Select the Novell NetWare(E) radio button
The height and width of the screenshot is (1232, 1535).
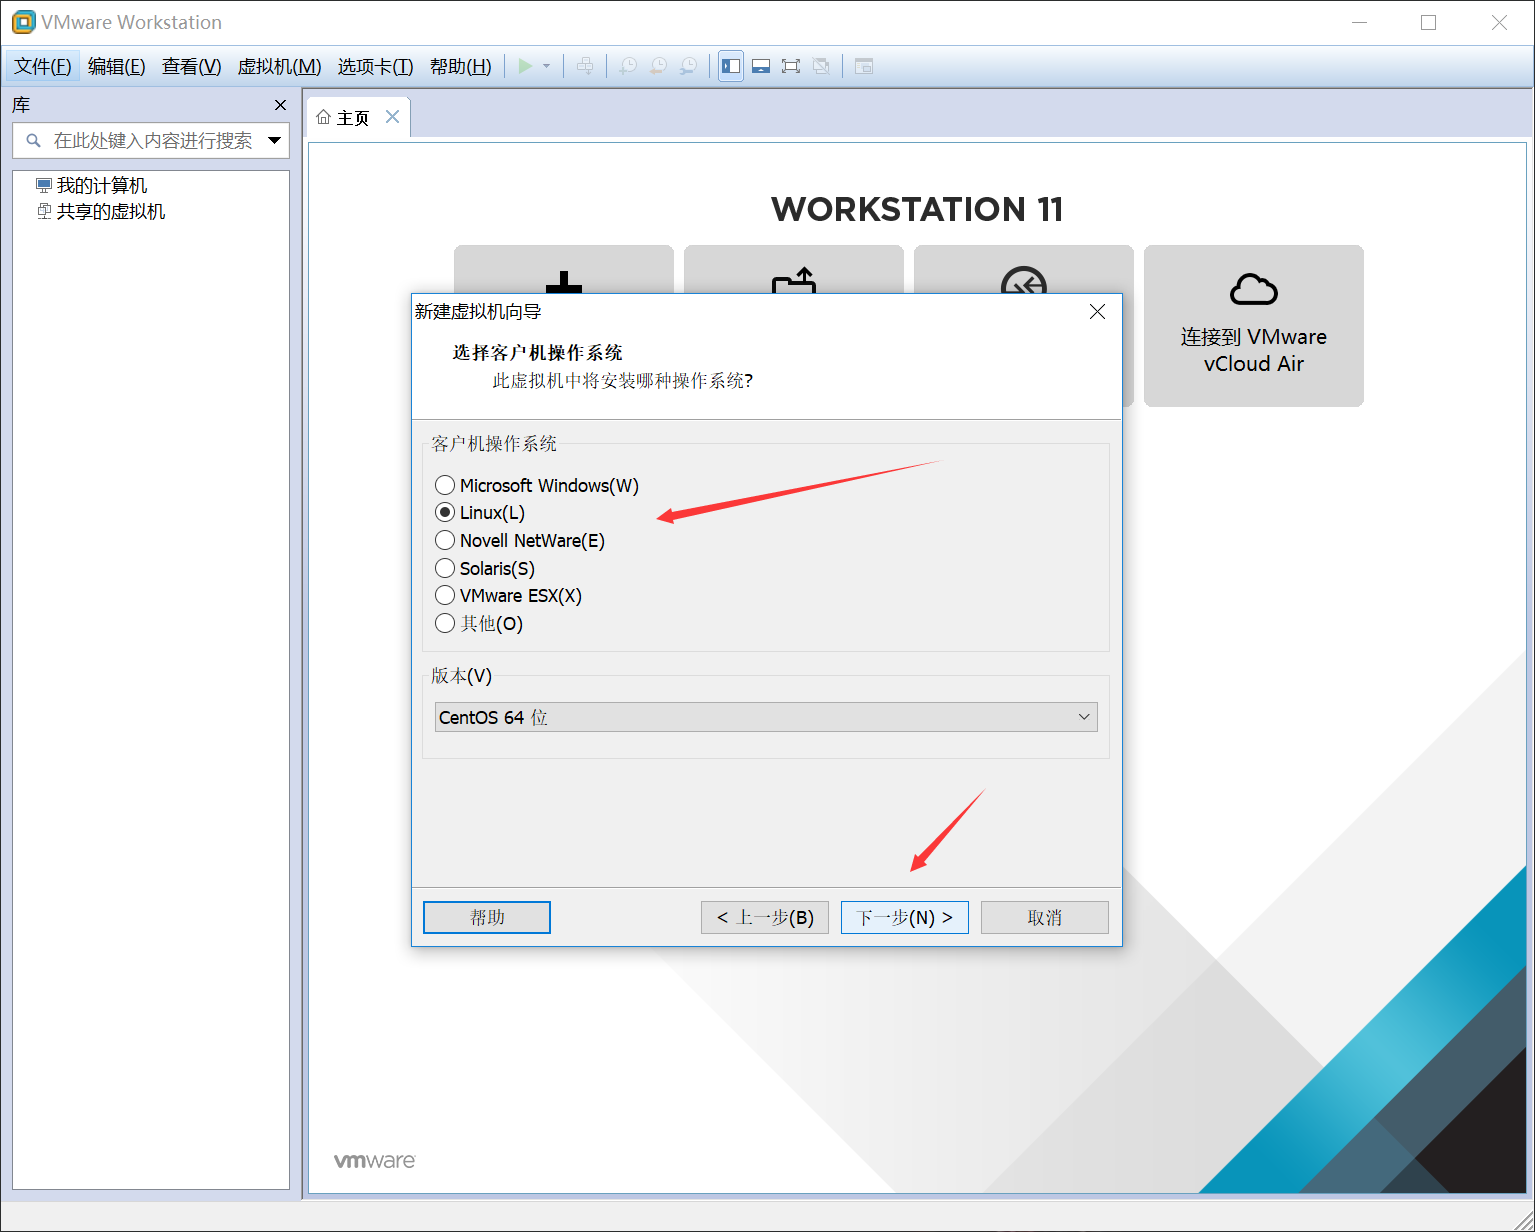click(x=445, y=540)
